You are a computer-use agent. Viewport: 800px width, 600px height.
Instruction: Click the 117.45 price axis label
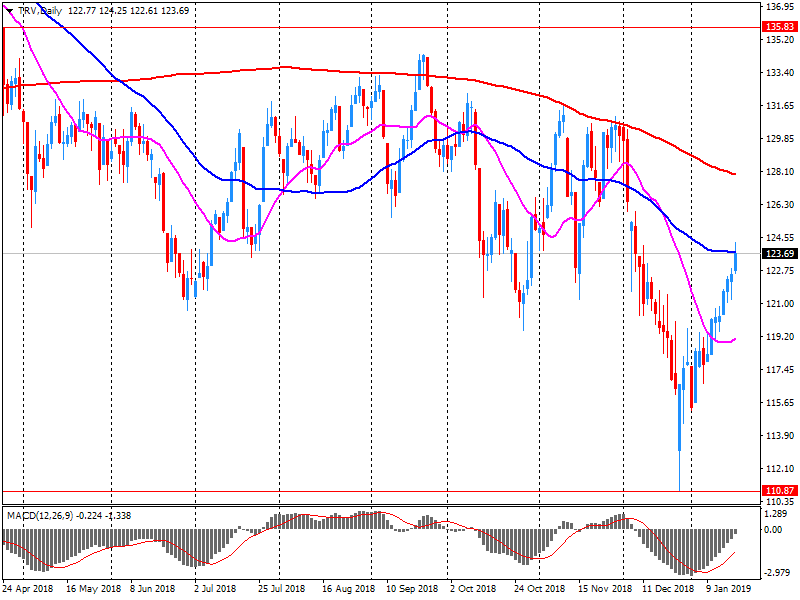coord(780,369)
